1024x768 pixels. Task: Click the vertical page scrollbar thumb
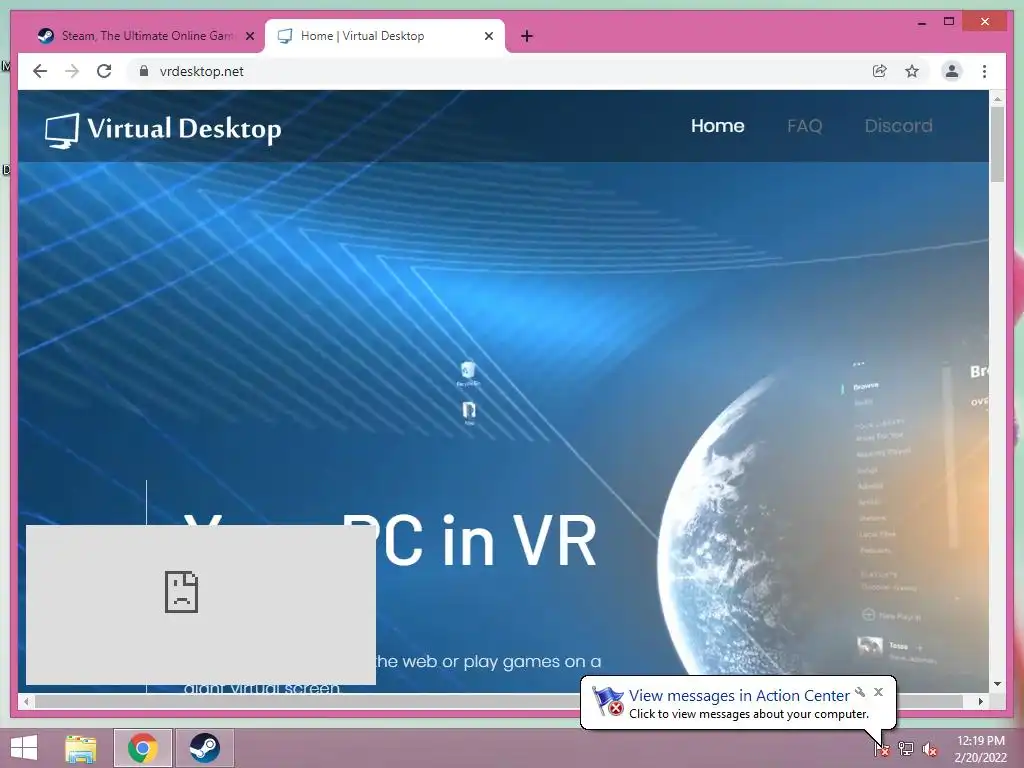point(997,144)
